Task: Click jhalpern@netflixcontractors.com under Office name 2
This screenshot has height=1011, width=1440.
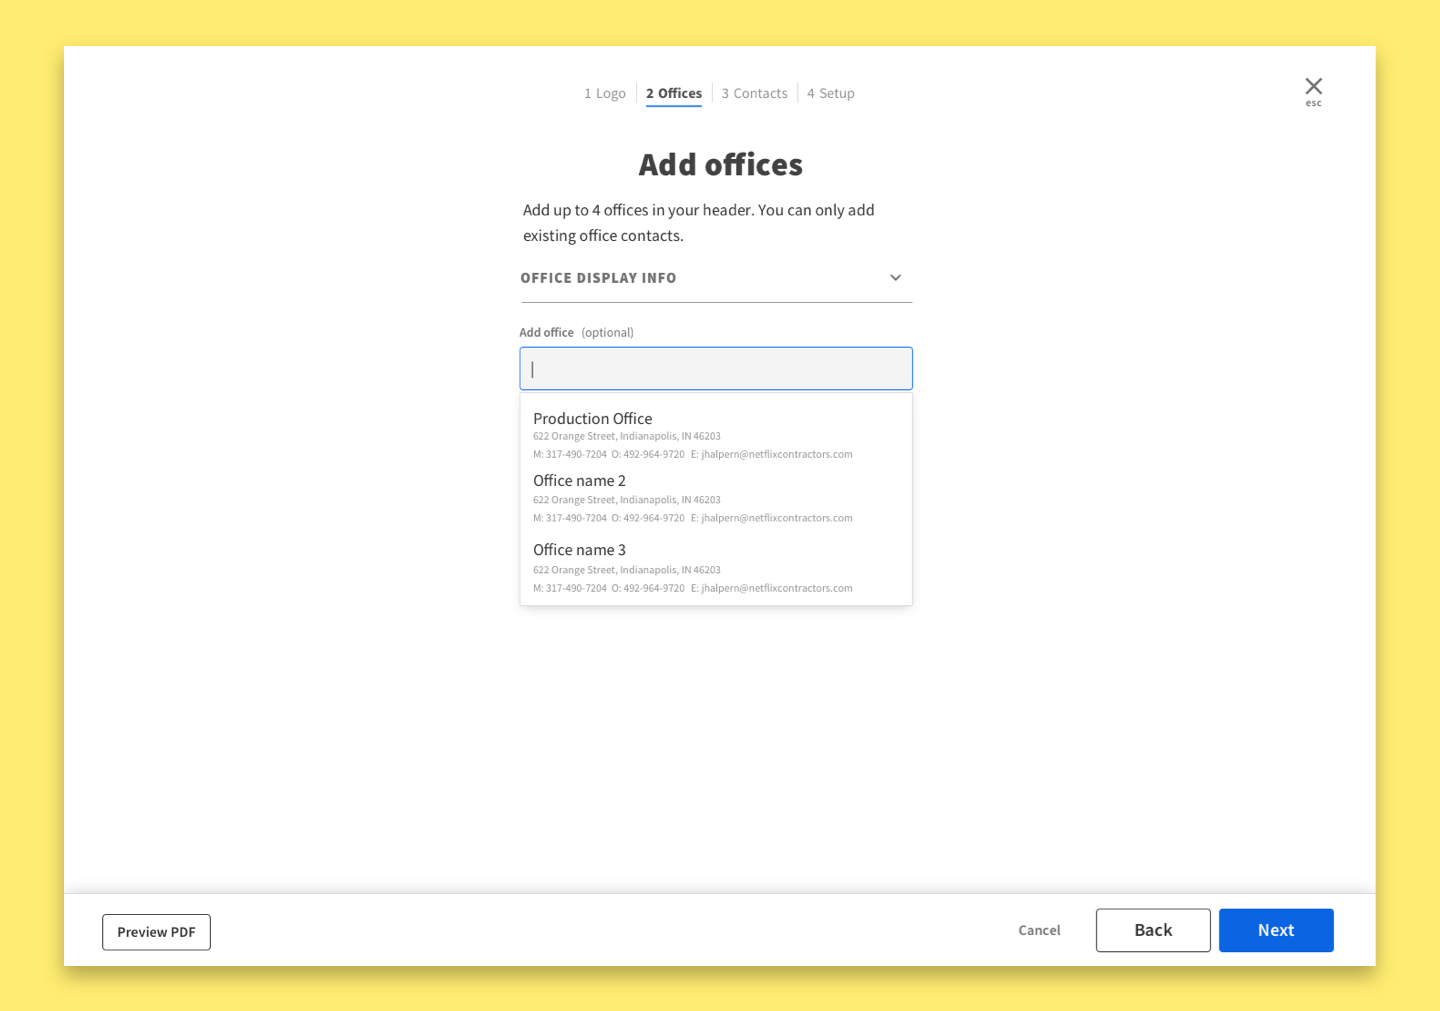Action: pos(773,517)
